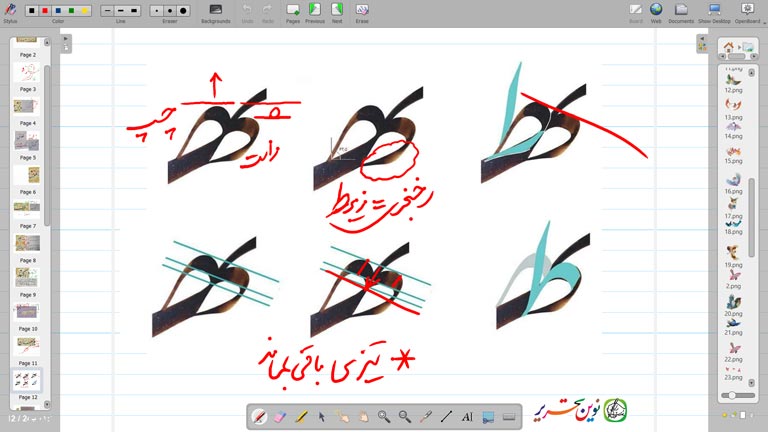This screenshot has height=432, width=768.
Task: Open the Backgrounds dropdown
Action: (x=215, y=12)
